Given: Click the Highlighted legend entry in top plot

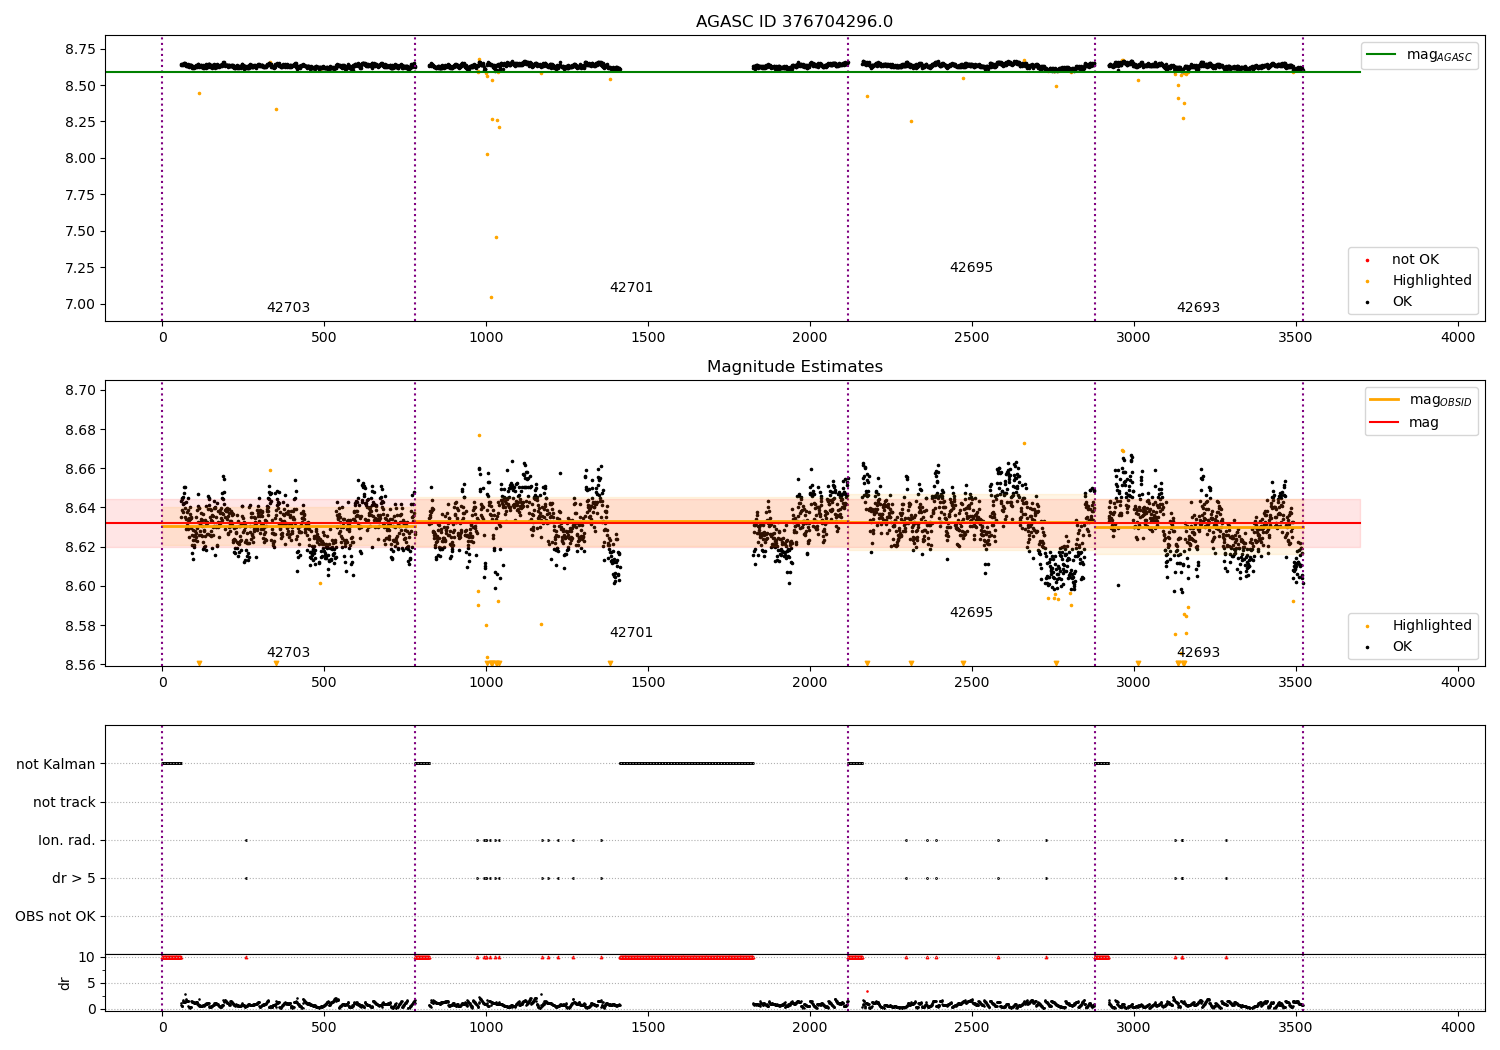Looking at the screenshot, I should click(1420, 281).
